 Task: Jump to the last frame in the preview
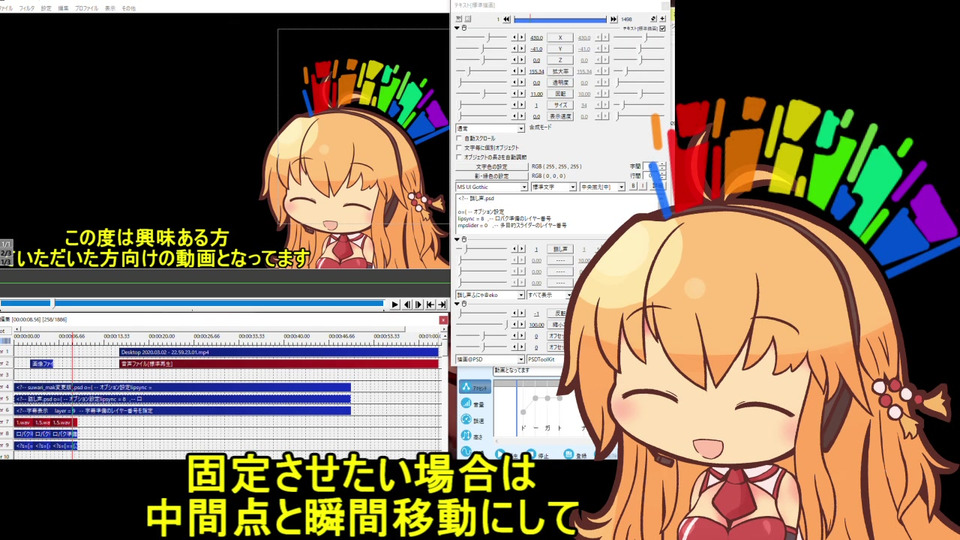[x=441, y=304]
